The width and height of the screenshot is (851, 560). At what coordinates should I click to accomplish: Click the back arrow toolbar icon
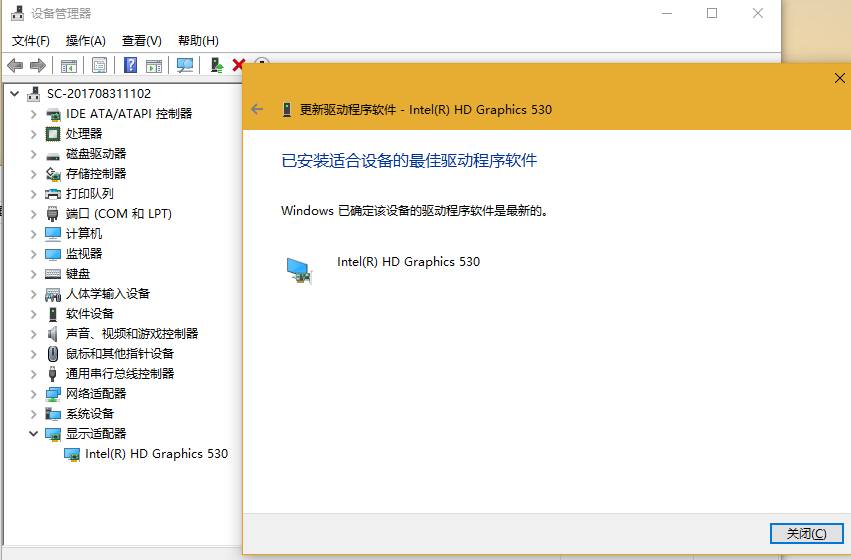coord(15,66)
